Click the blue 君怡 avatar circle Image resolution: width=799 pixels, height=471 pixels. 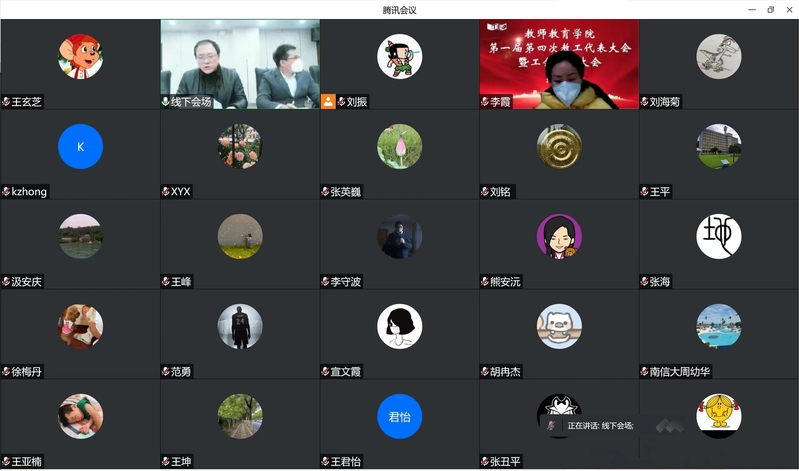(x=400, y=416)
